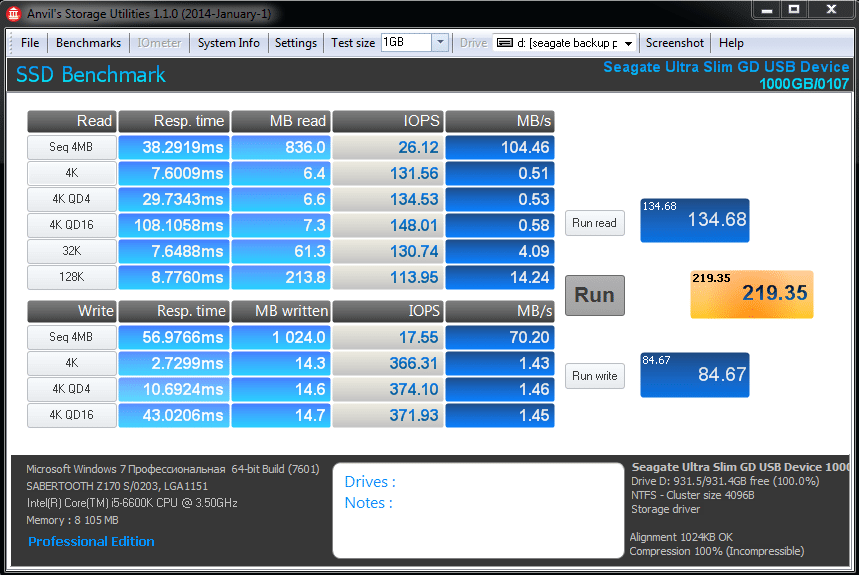Viewport: 859px width, 575px height.
Task: Click the Memory : 8 105 MB line
Action: coord(72,520)
